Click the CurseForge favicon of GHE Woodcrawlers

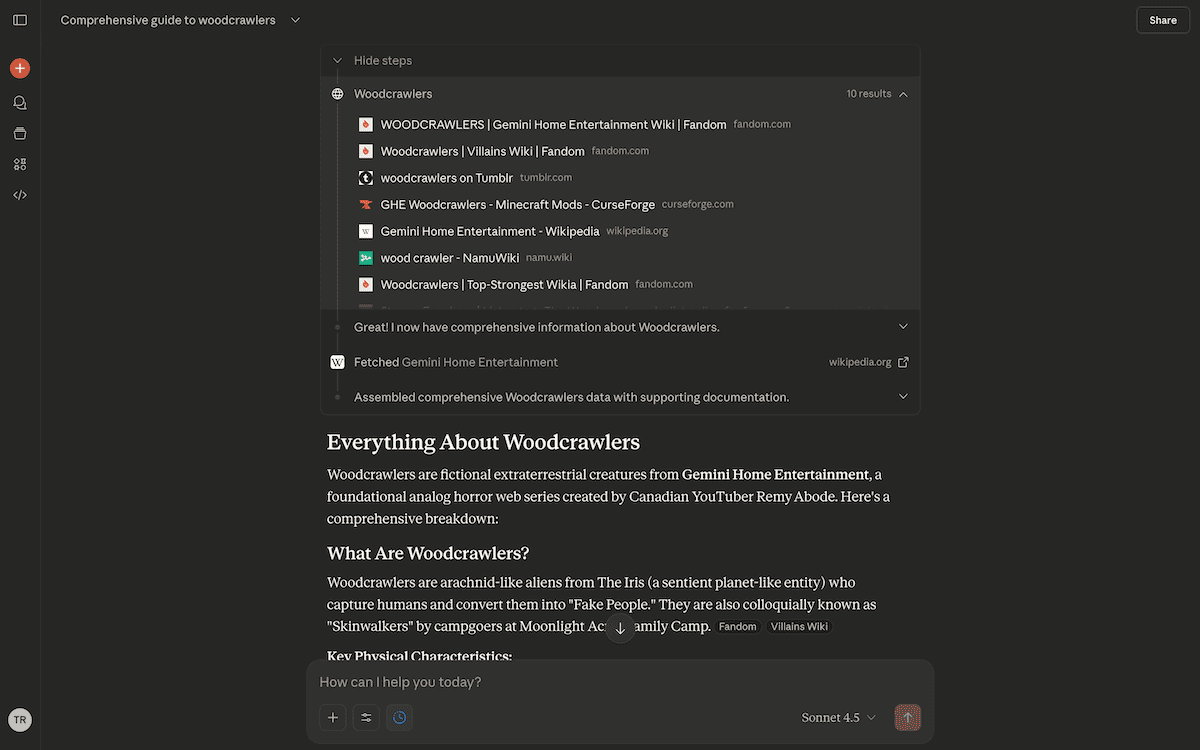coord(366,204)
